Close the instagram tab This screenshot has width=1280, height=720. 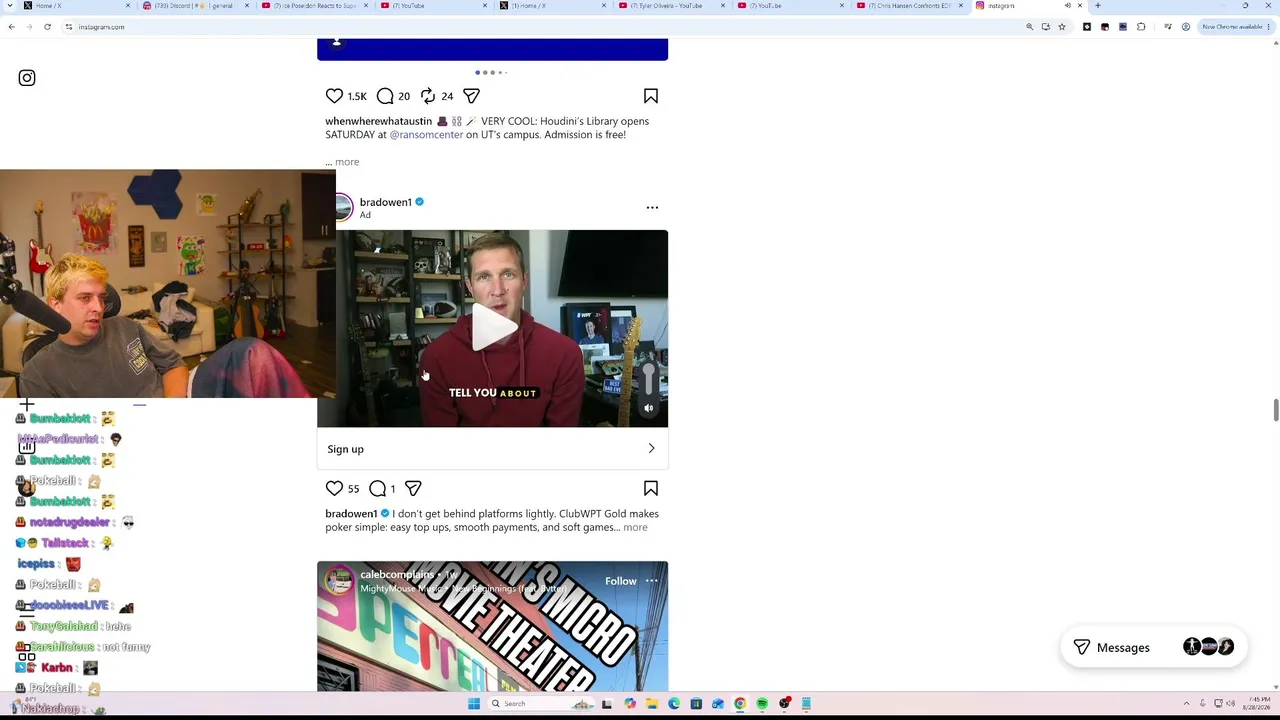1080,6
